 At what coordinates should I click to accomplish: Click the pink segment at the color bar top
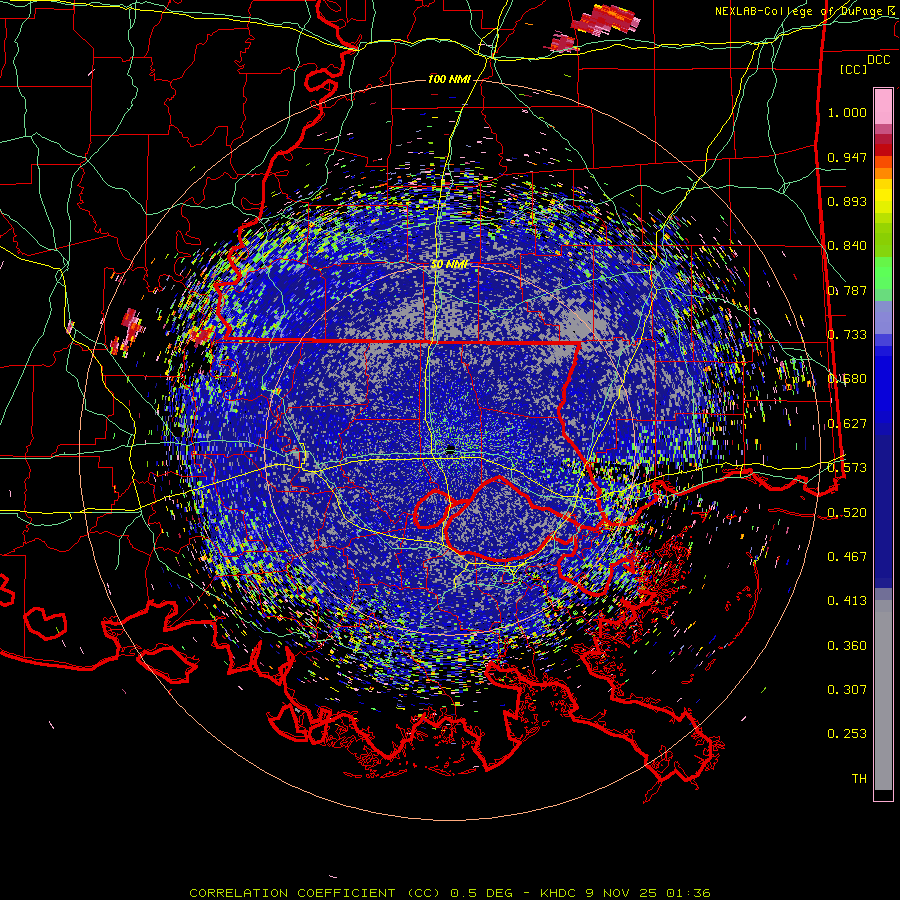point(883,107)
